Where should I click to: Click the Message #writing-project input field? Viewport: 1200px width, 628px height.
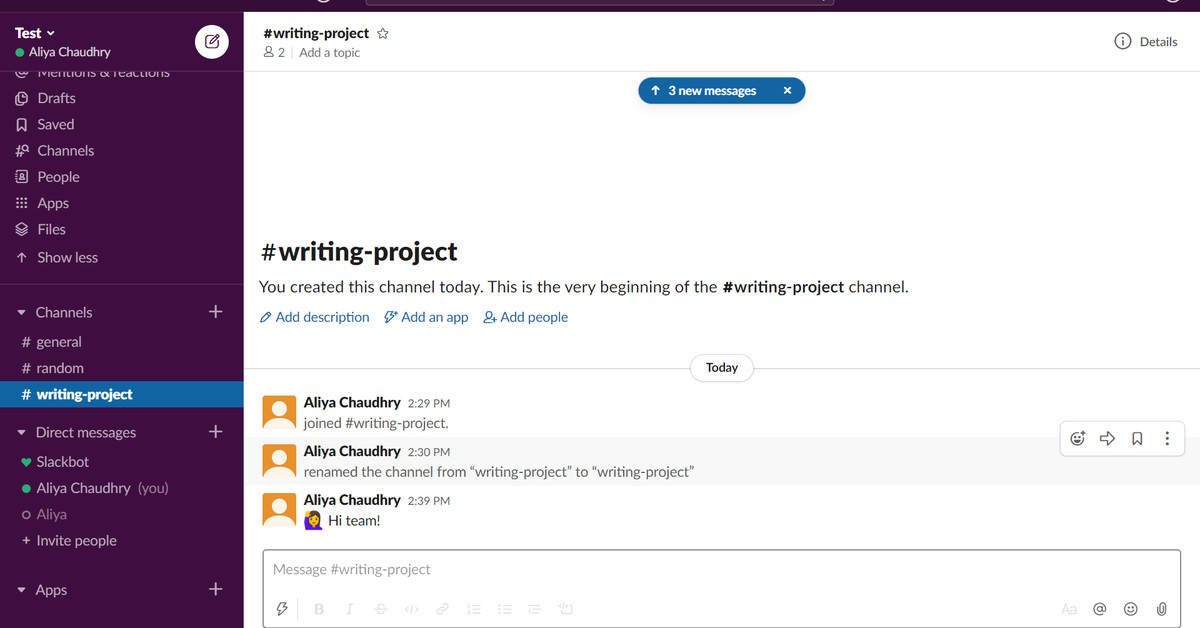coord(720,569)
